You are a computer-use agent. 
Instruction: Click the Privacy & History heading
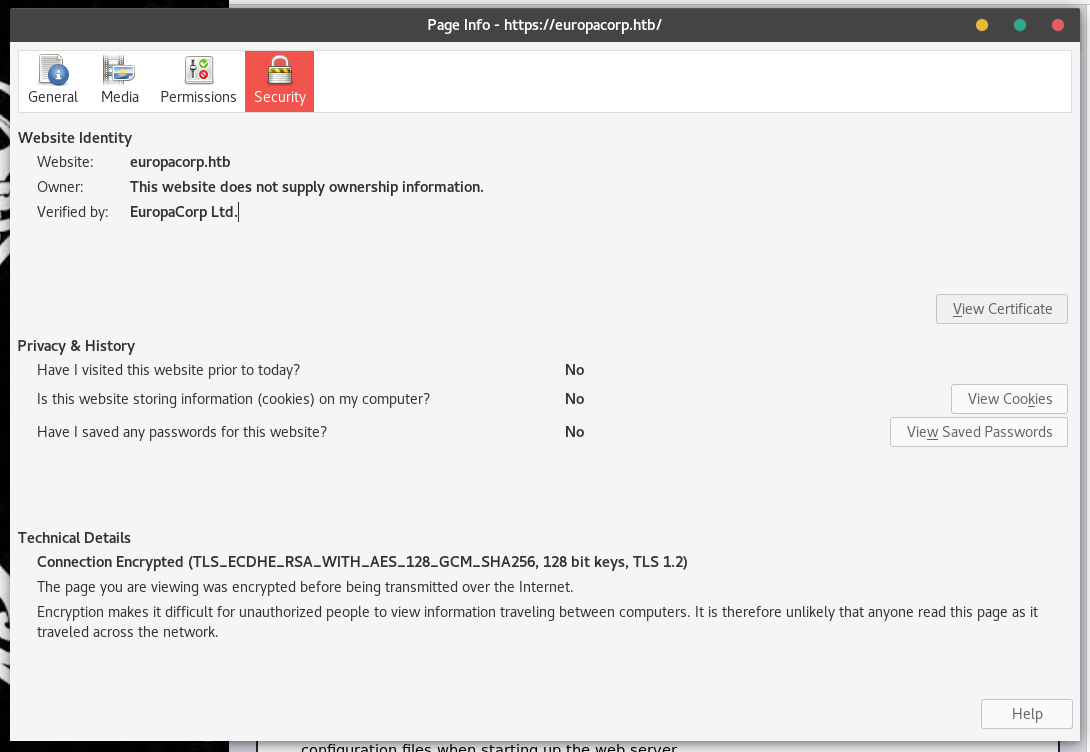click(76, 346)
